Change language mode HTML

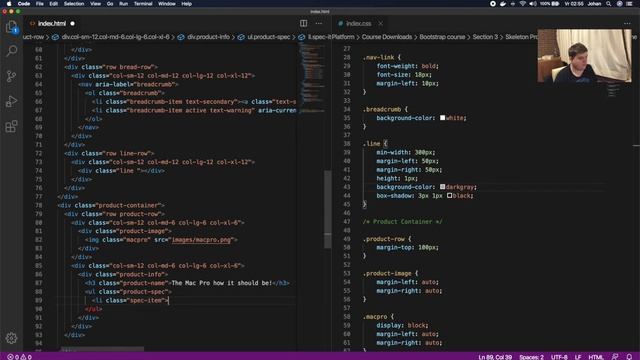click(596, 357)
